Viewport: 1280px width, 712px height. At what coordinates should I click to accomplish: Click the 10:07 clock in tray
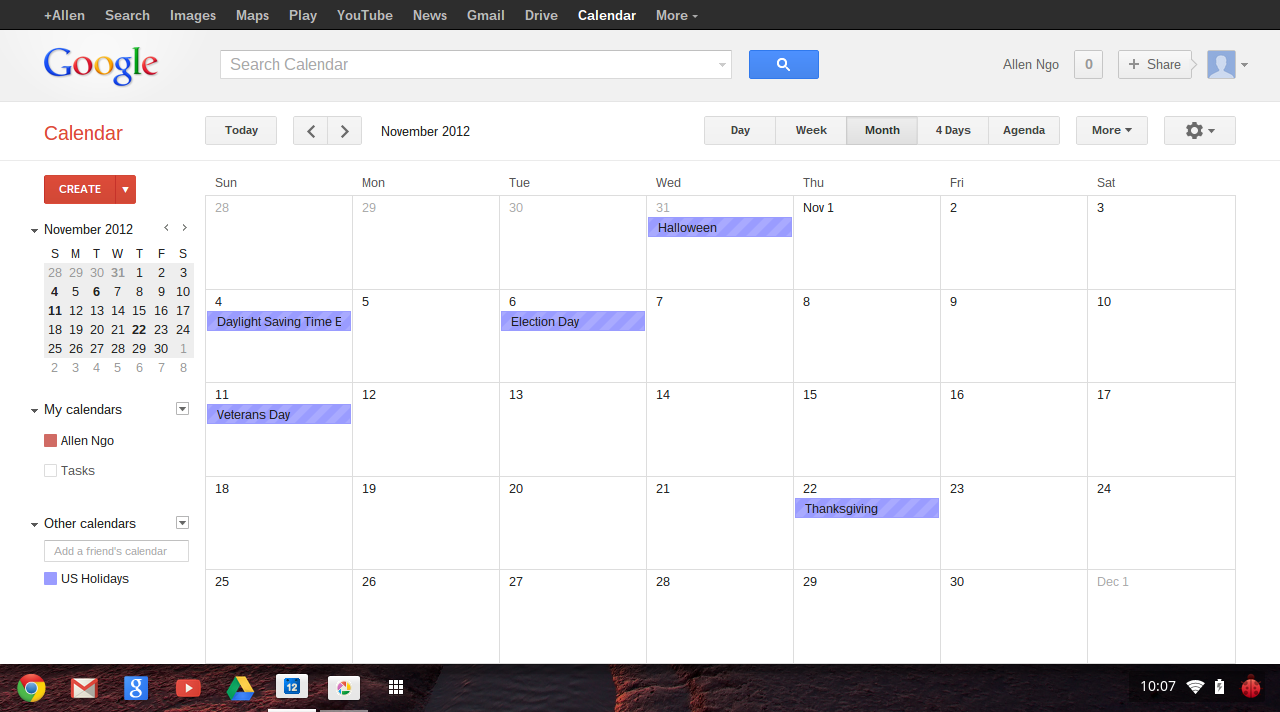(x=1158, y=687)
